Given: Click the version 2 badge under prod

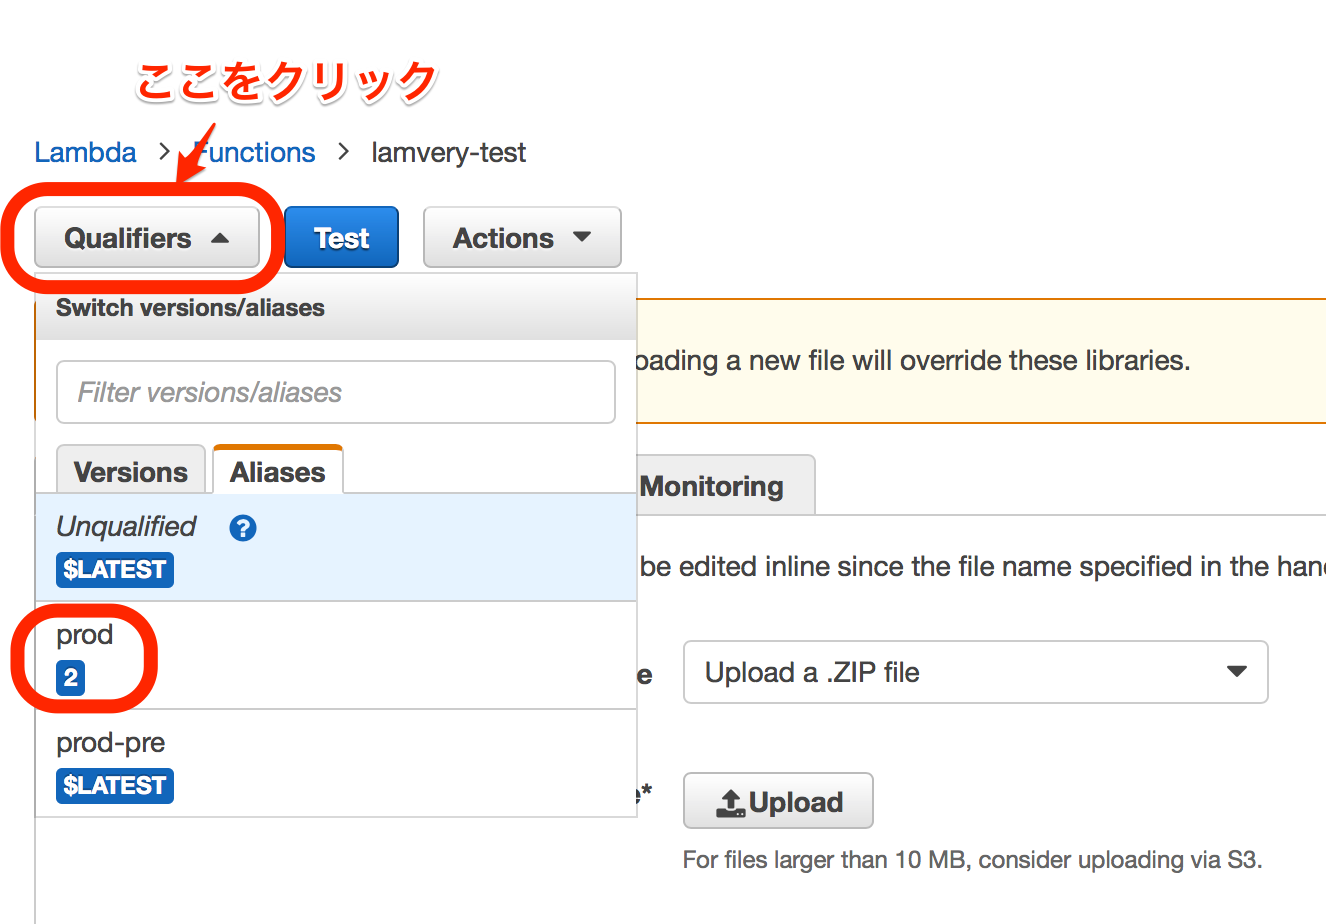Looking at the screenshot, I should pyautogui.click(x=70, y=678).
